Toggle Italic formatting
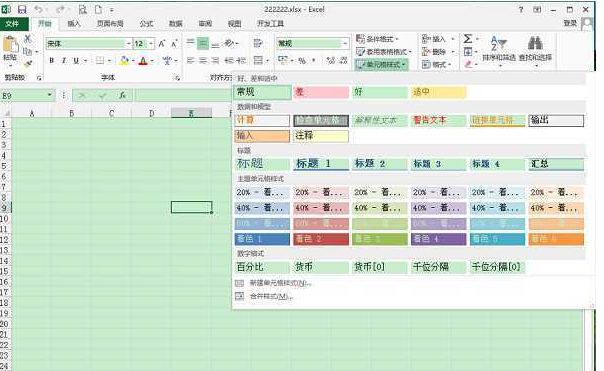Screen dimensions: 604x371 (x=64, y=60)
